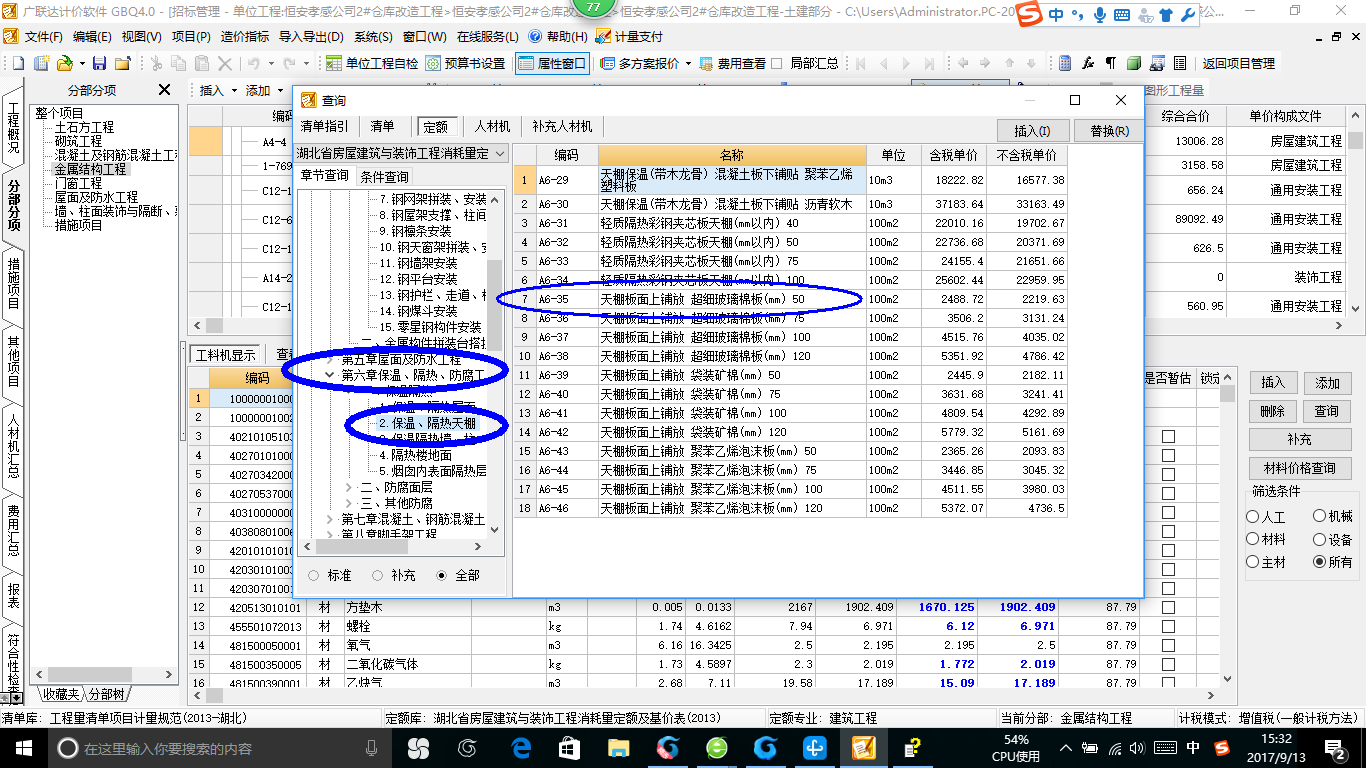This screenshot has width=1366, height=768.
Task: Switch to 人材机 tab in query dialog
Action: tap(492, 127)
